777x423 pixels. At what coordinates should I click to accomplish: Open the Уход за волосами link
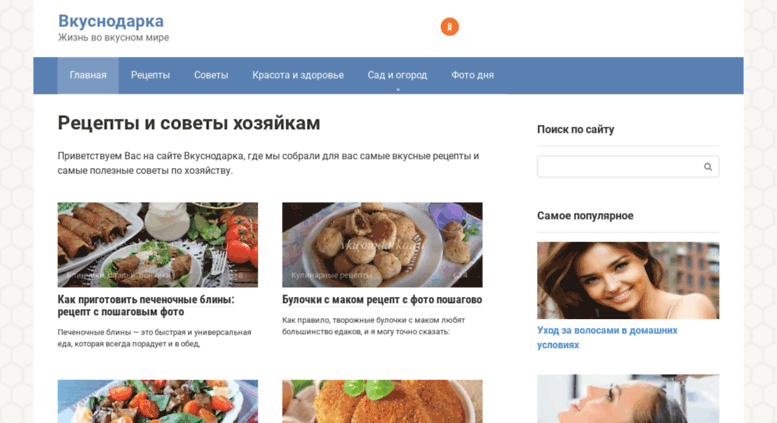[x=607, y=337]
